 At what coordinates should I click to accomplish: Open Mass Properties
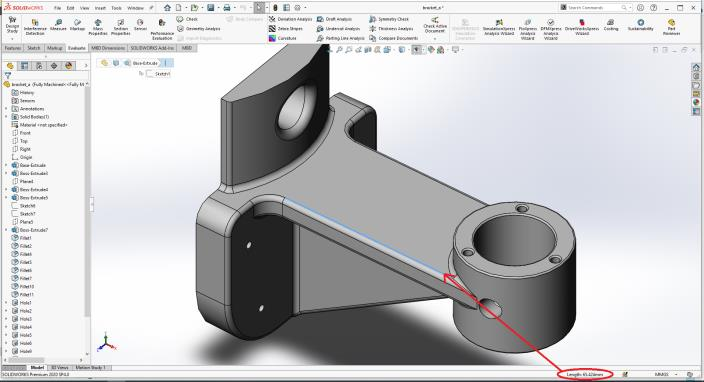pyautogui.click(x=98, y=27)
